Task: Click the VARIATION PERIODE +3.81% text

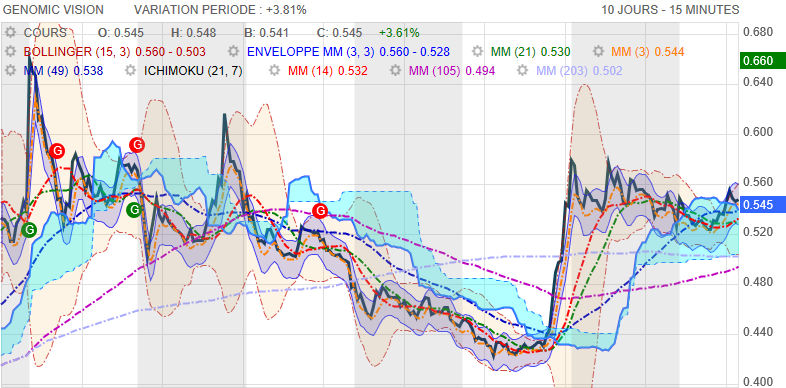Action: click(220, 10)
